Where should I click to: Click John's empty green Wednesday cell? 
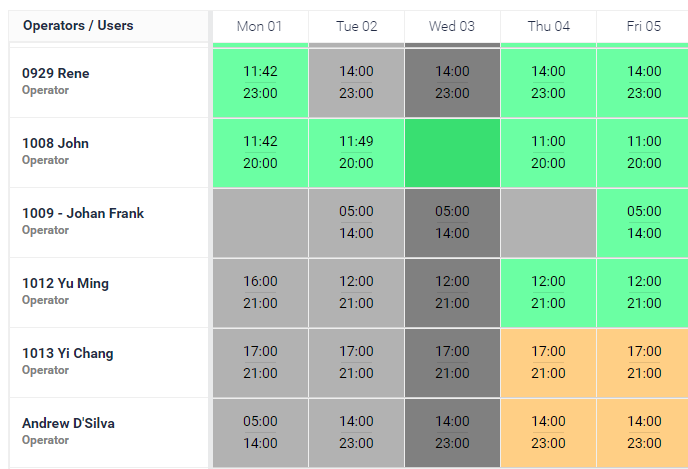coord(452,152)
